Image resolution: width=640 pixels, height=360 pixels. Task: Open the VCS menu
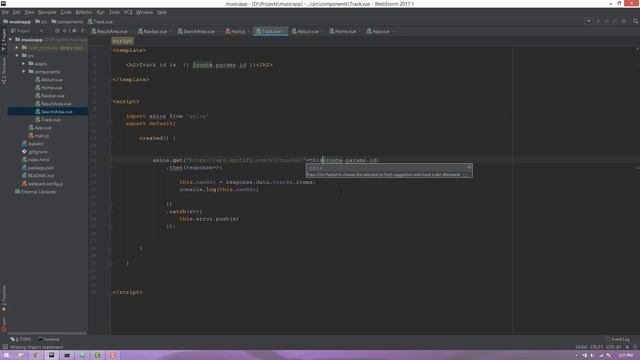pyautogui.click(x=128, y=12)
